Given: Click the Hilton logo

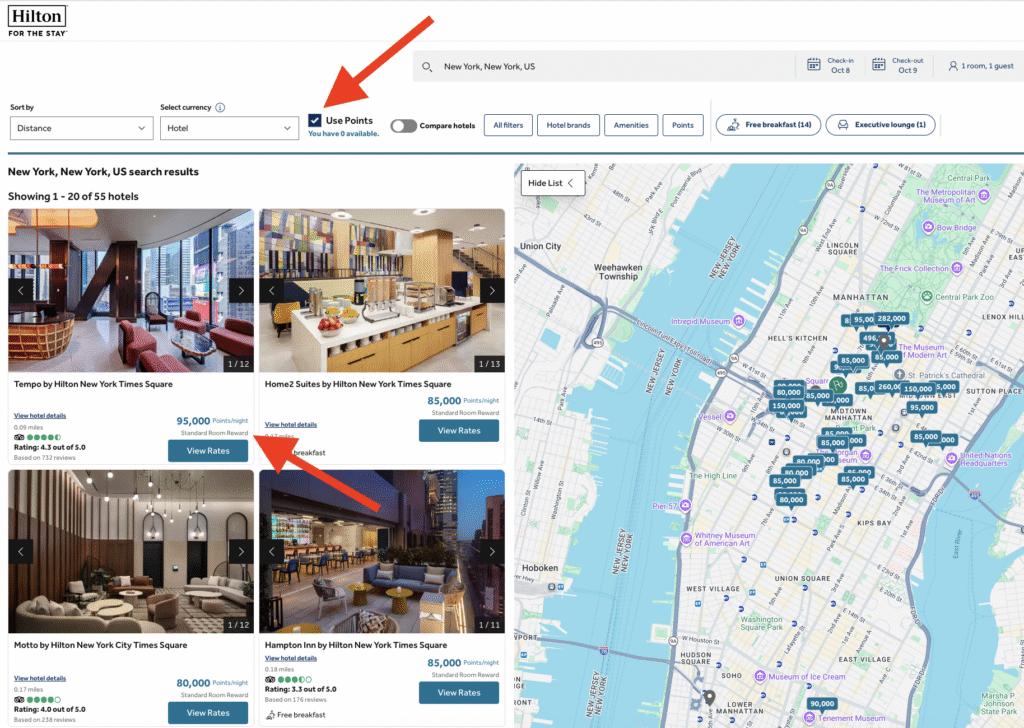Looking at the screenshot, I should [37, 20].
